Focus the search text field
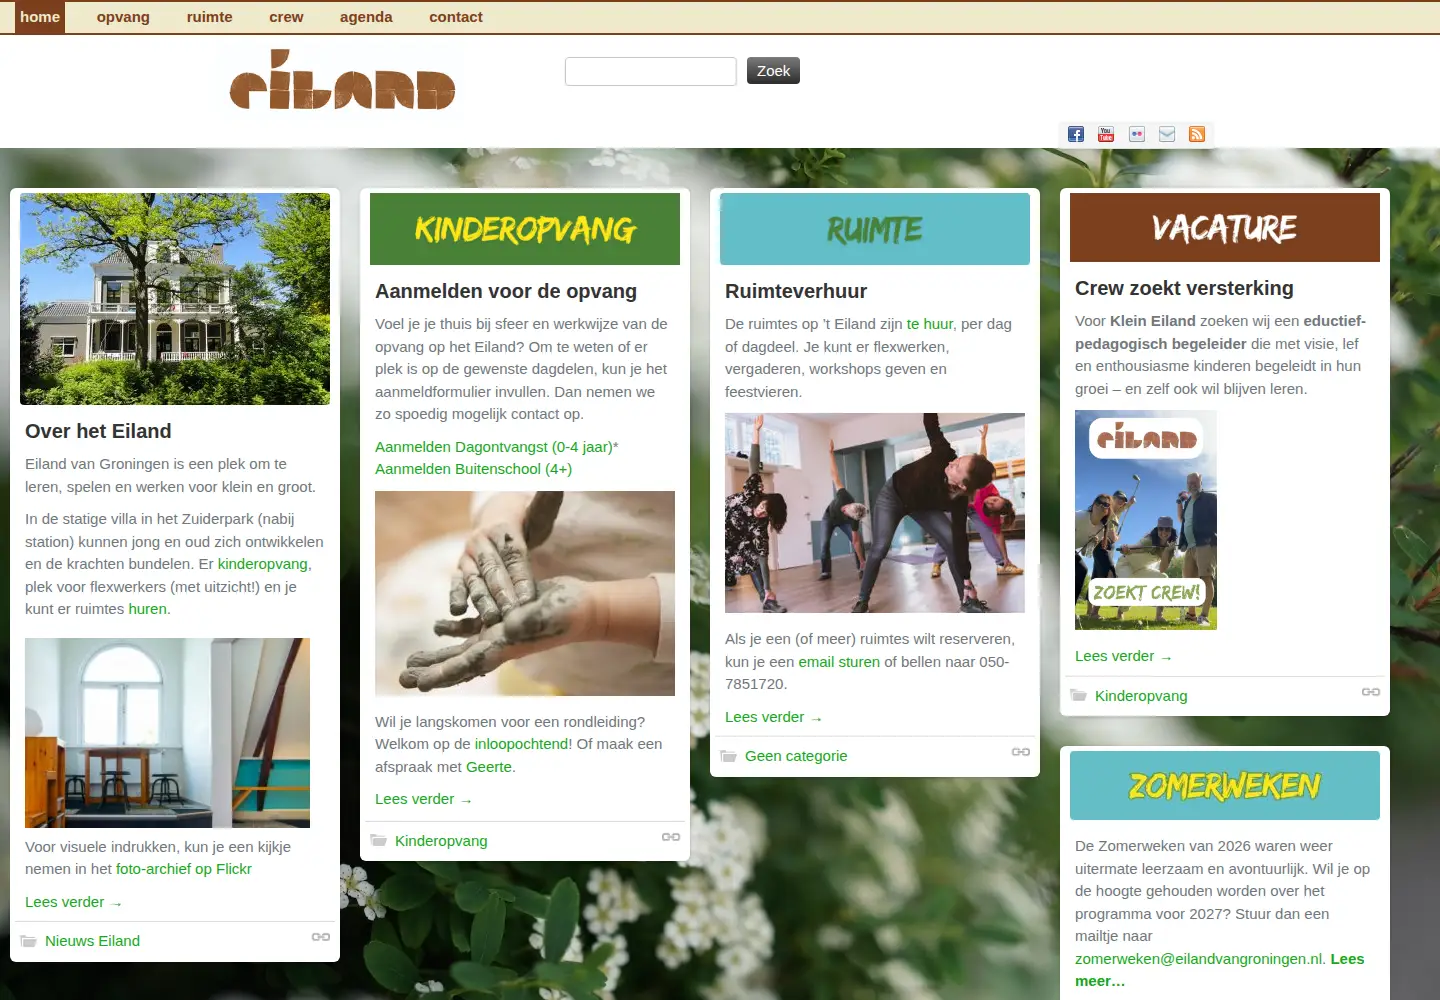The height and width of the screenshot is (1000, 1440). pyautogui.click(x=651, y=71)
